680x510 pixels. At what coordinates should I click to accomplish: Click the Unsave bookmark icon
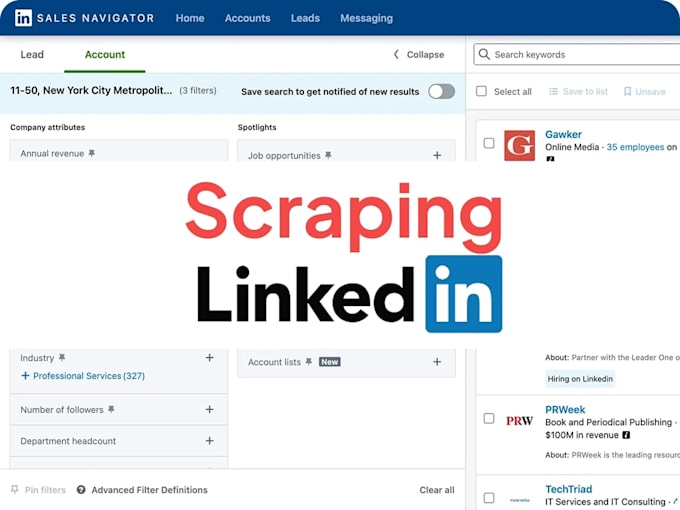click(x=627, y=92)
